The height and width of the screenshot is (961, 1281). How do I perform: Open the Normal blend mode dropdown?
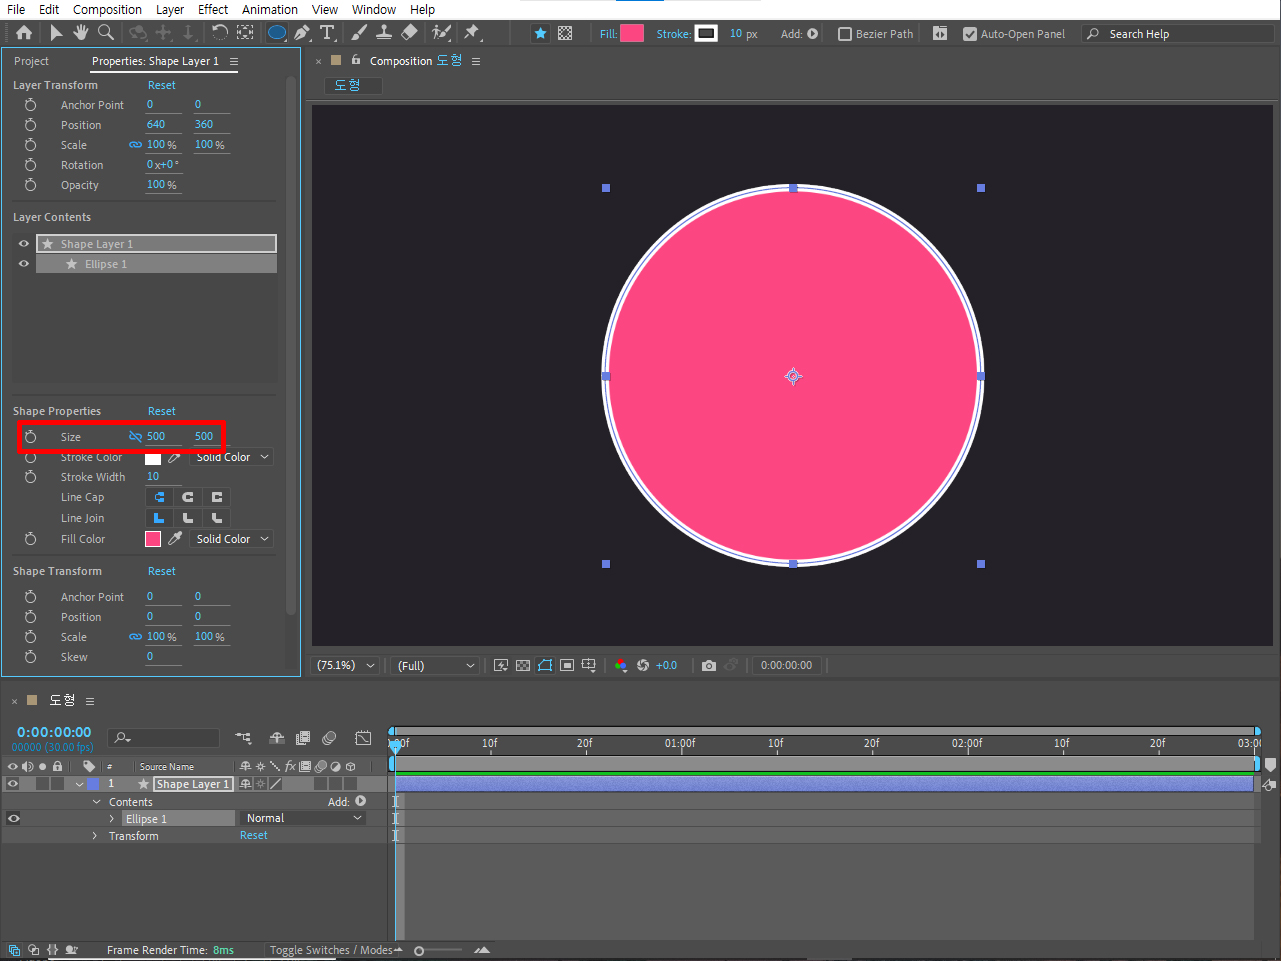coord(304,818)
